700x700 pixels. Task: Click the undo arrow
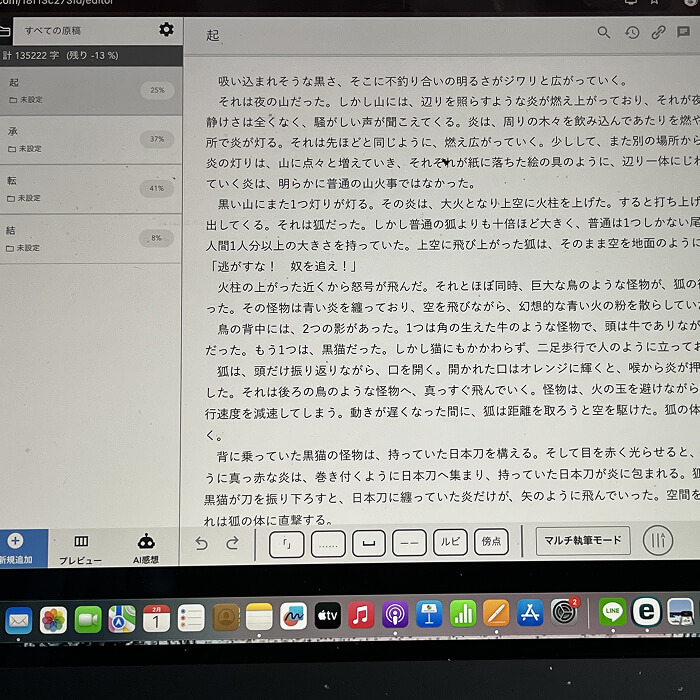coord(202,543)
